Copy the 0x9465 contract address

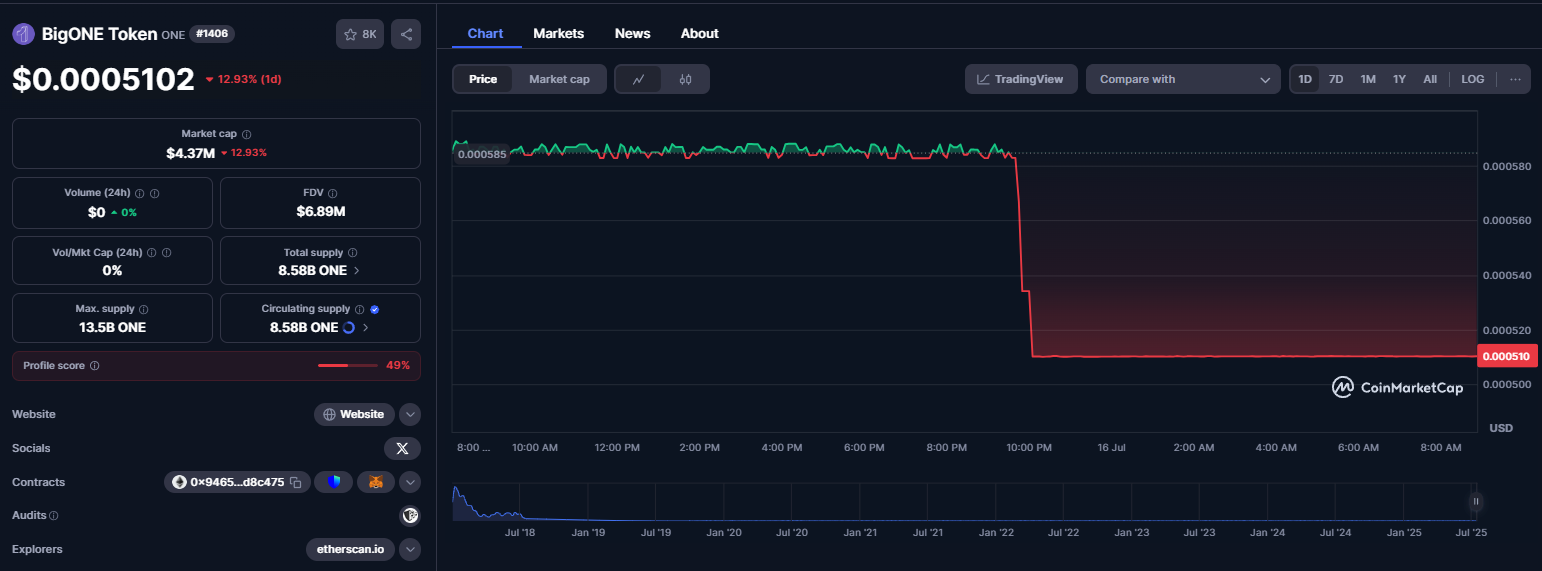296,482
